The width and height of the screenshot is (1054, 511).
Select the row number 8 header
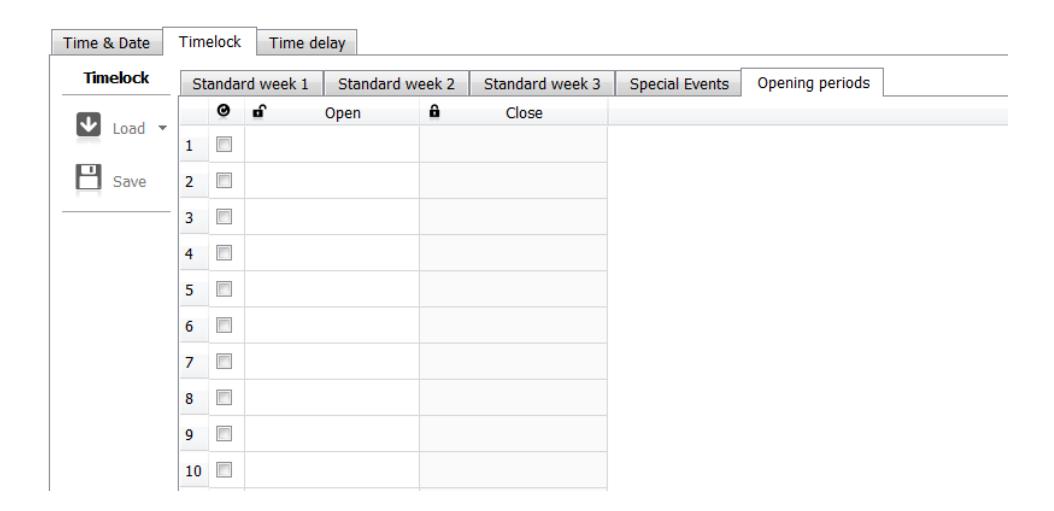click(x=194, y=398)
